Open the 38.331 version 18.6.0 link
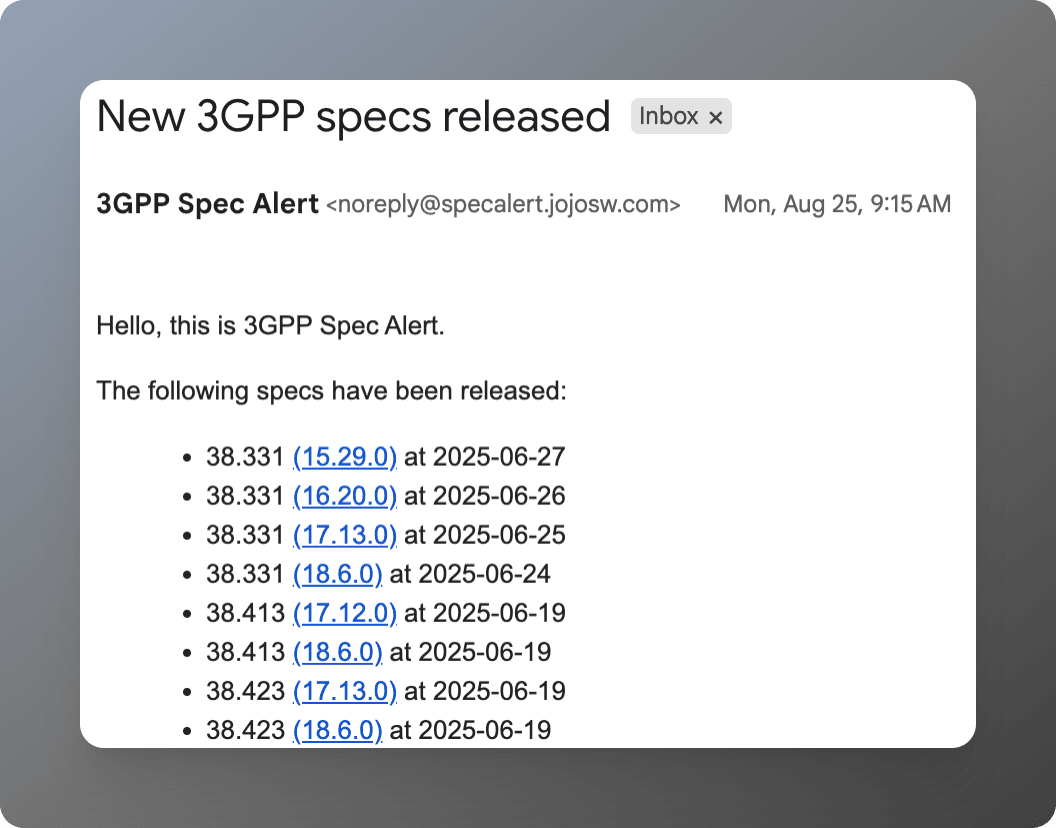1056x828 pixels. coord(337,574)
